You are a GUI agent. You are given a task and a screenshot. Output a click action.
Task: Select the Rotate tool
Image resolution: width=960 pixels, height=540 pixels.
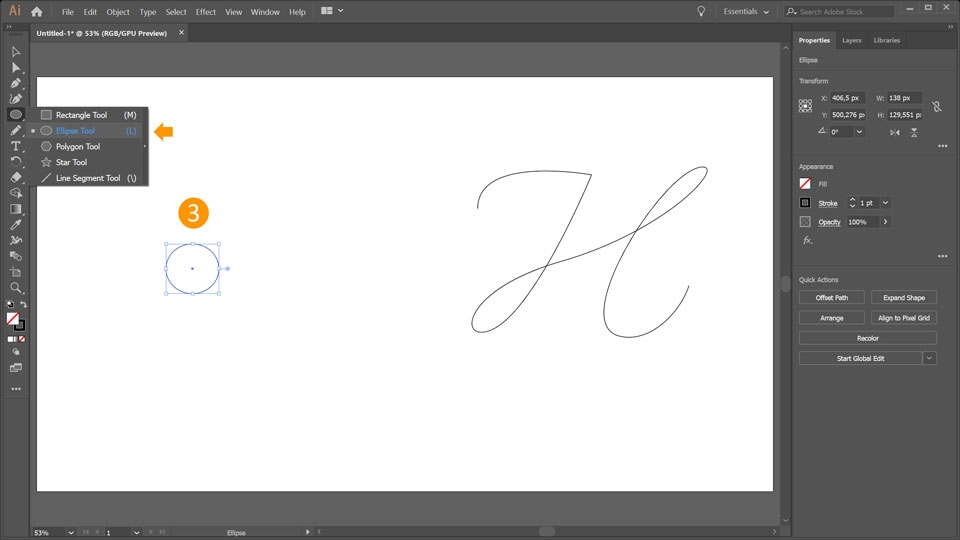click(x=16, y=162)
